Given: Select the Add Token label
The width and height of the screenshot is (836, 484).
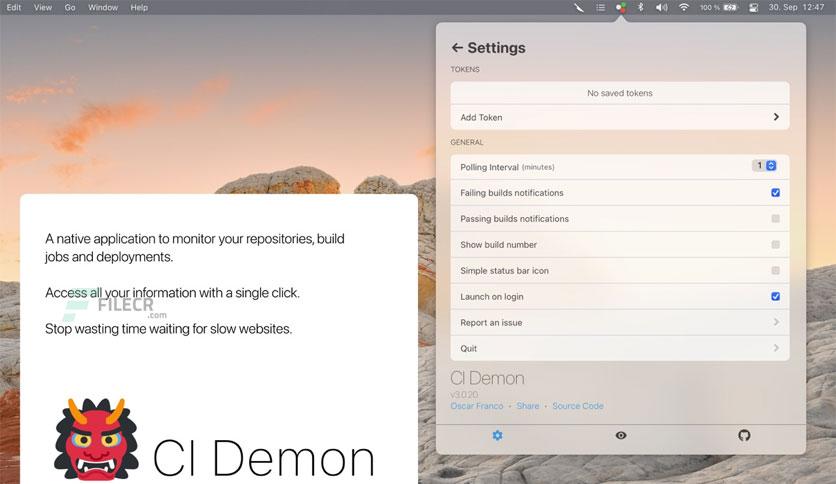Looking at the screenshot, I should [x=481, y=117].
